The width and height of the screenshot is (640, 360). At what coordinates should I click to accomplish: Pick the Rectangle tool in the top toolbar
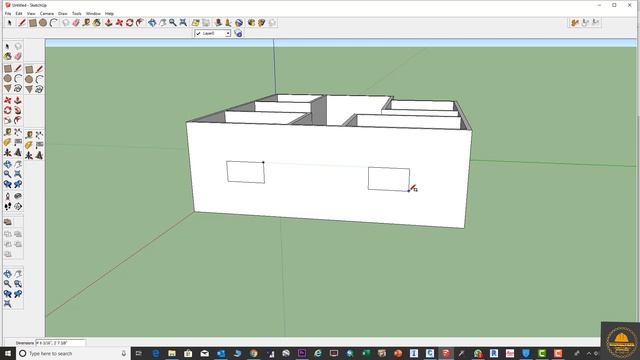(x=33, y=23)
